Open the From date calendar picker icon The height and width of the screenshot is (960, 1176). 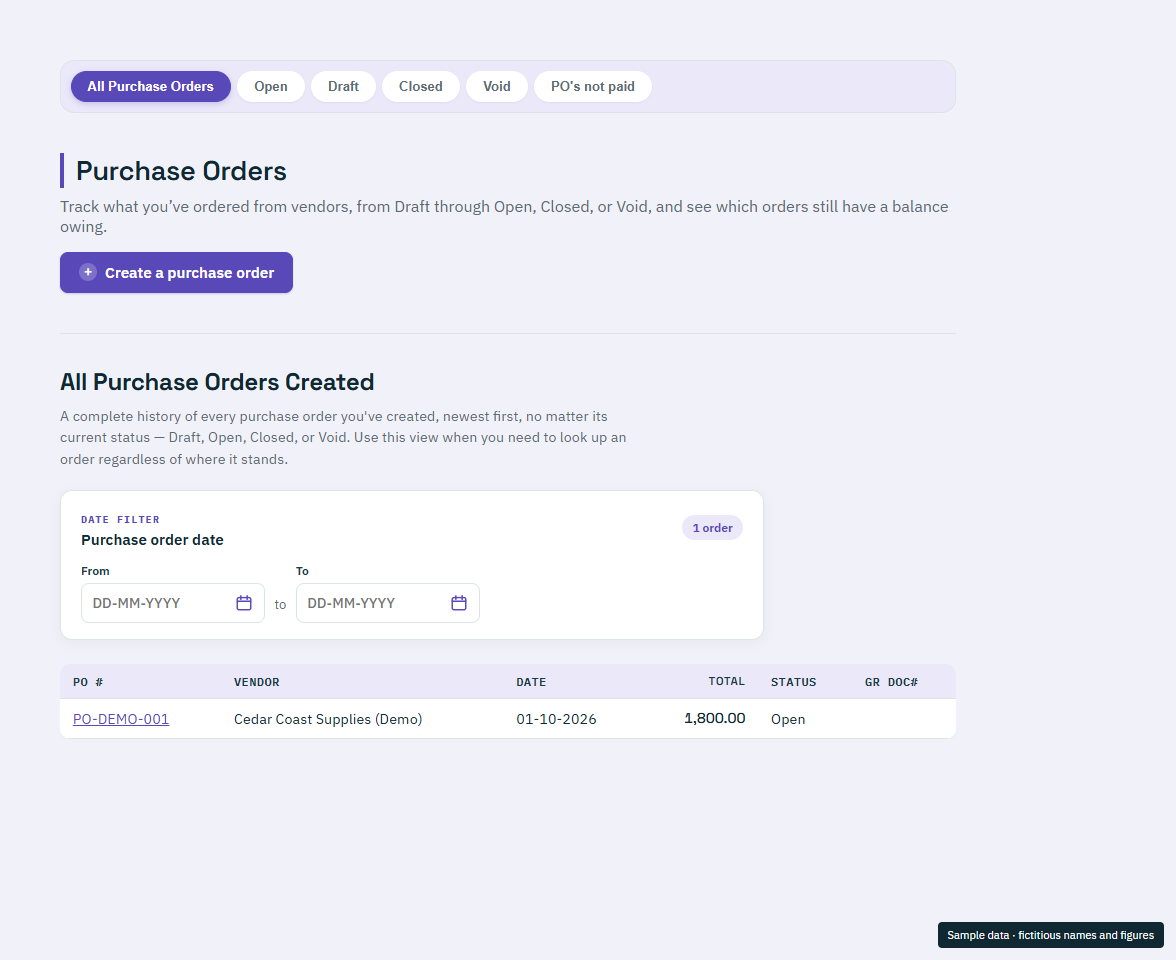(x=244, y=603)
